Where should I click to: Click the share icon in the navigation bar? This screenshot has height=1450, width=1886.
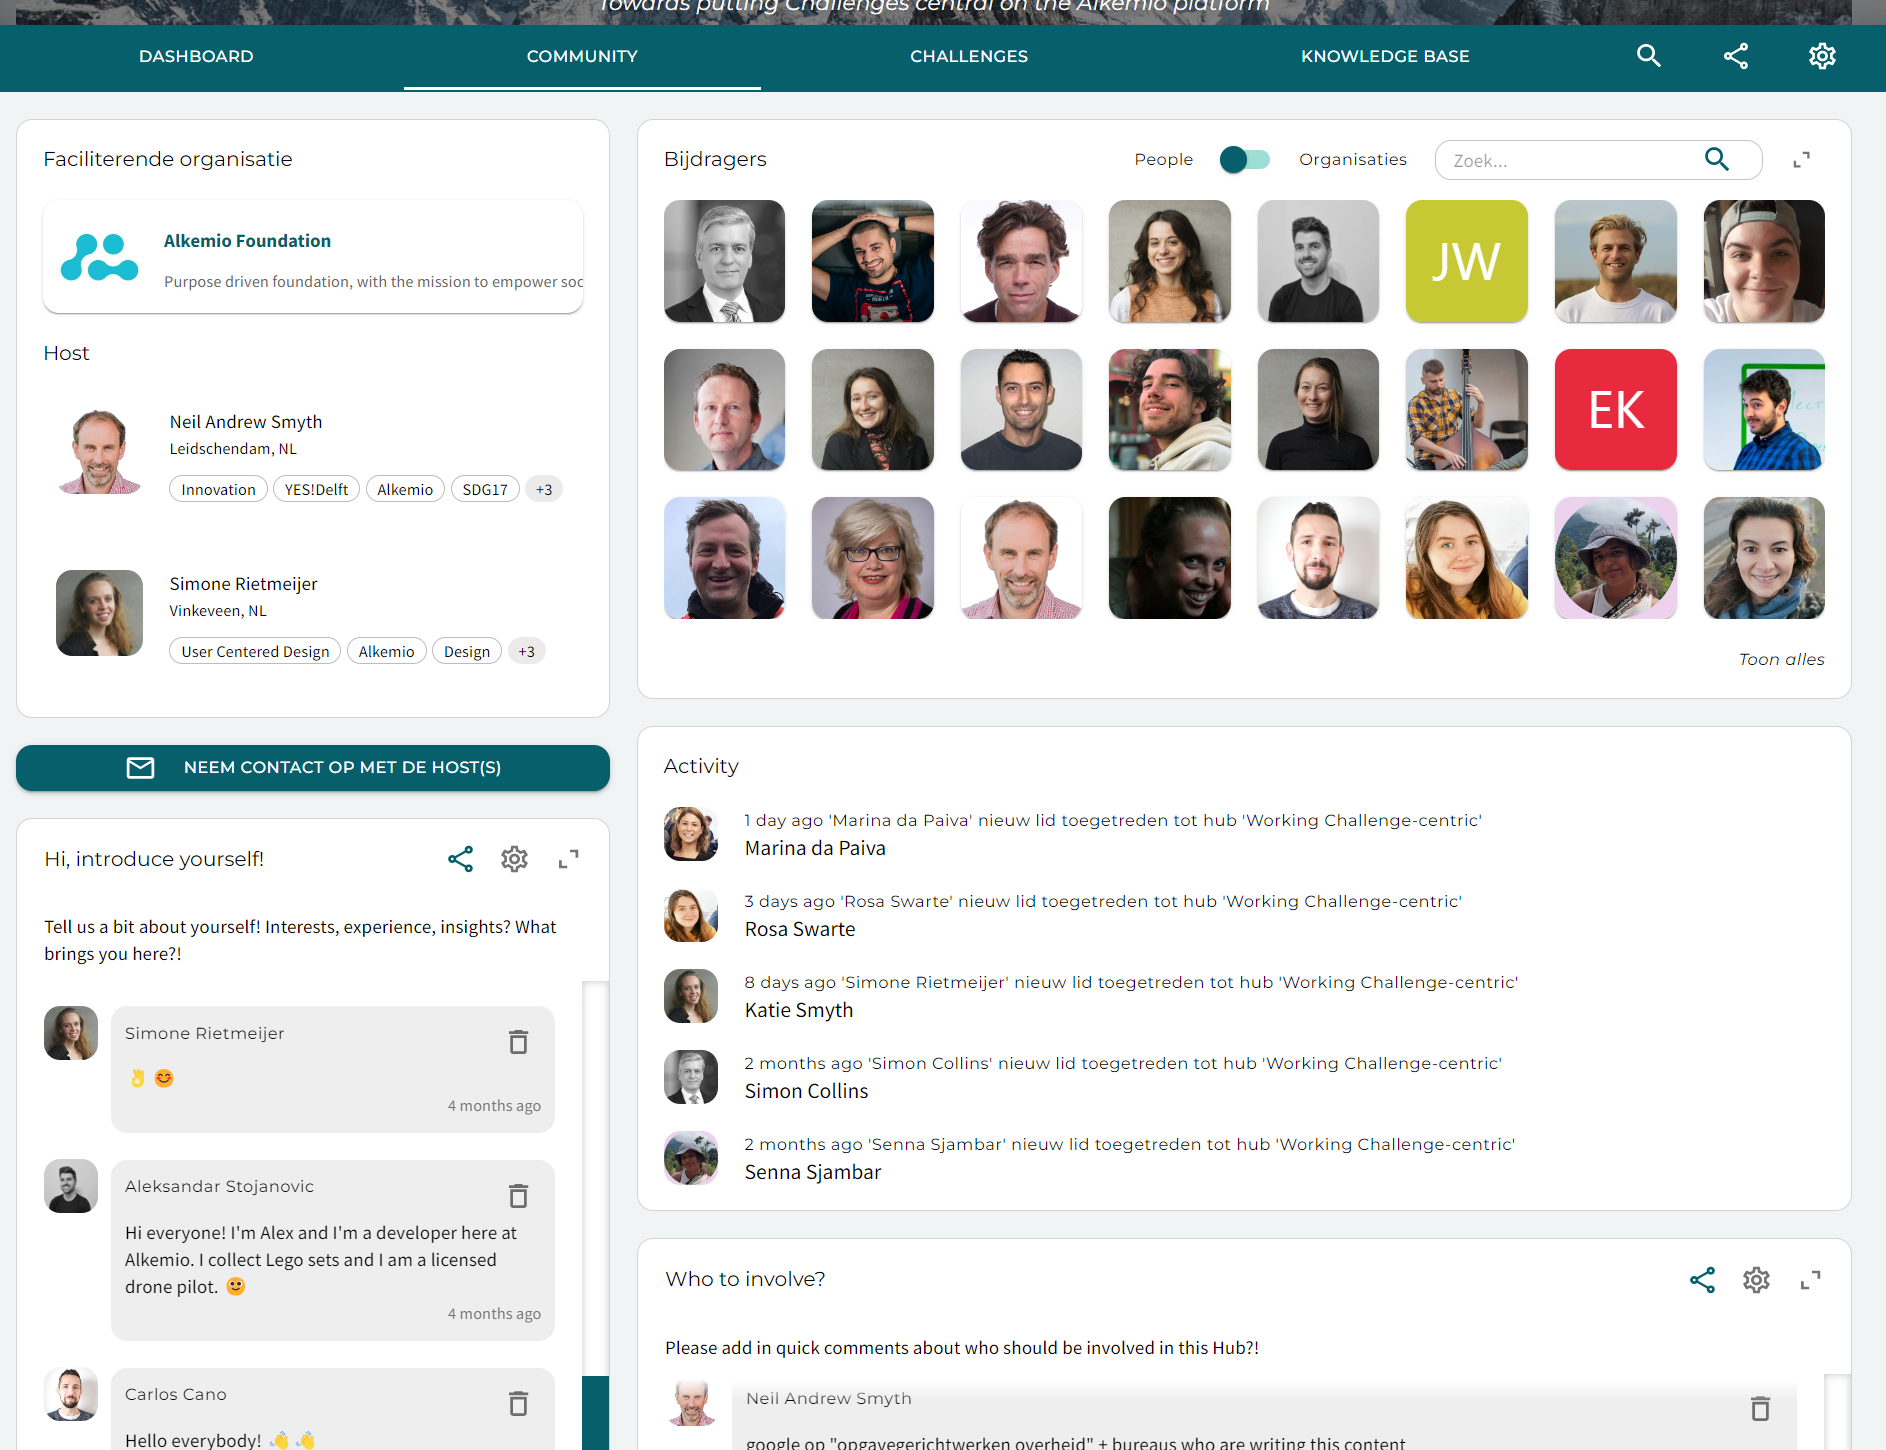pyautogui.click(x=1735, y=56)
